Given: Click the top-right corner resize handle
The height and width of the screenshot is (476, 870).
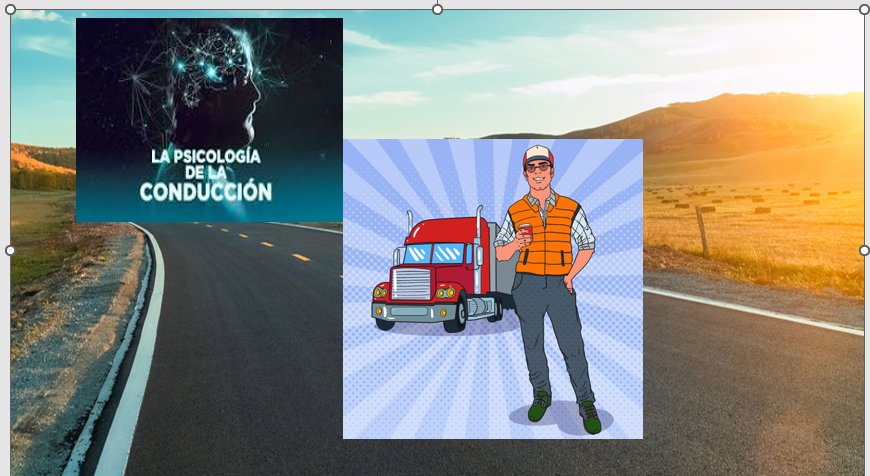Looking at the screenshot, I should [x=864, y=10].
